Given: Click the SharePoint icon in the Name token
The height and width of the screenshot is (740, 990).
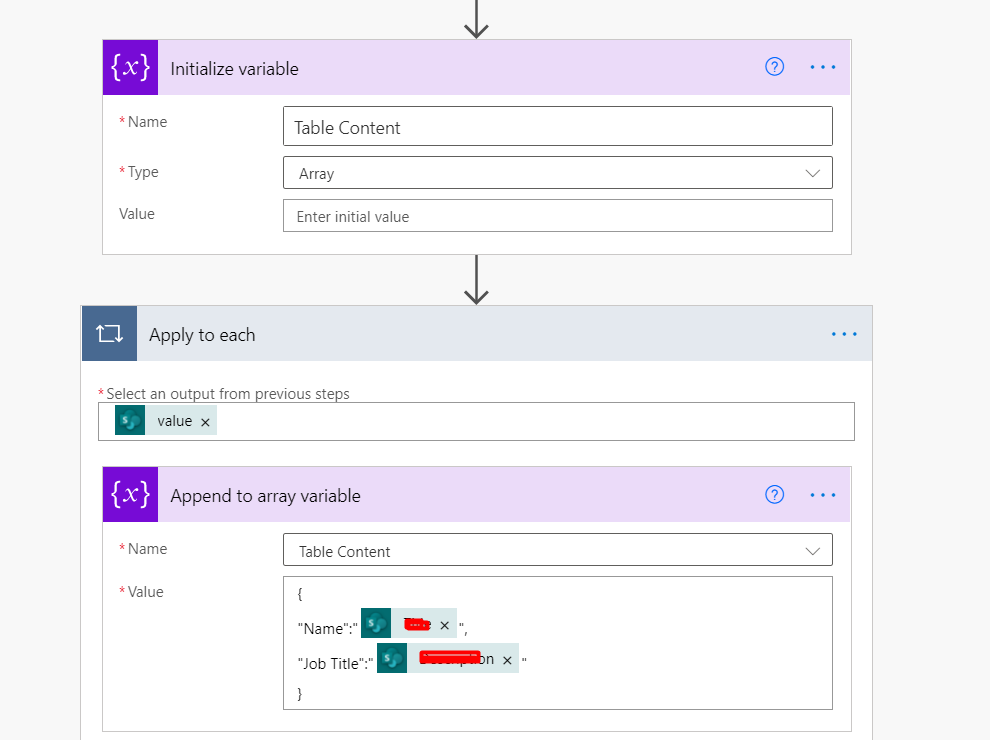Looking at the screenshot, I should pos(375,623).
